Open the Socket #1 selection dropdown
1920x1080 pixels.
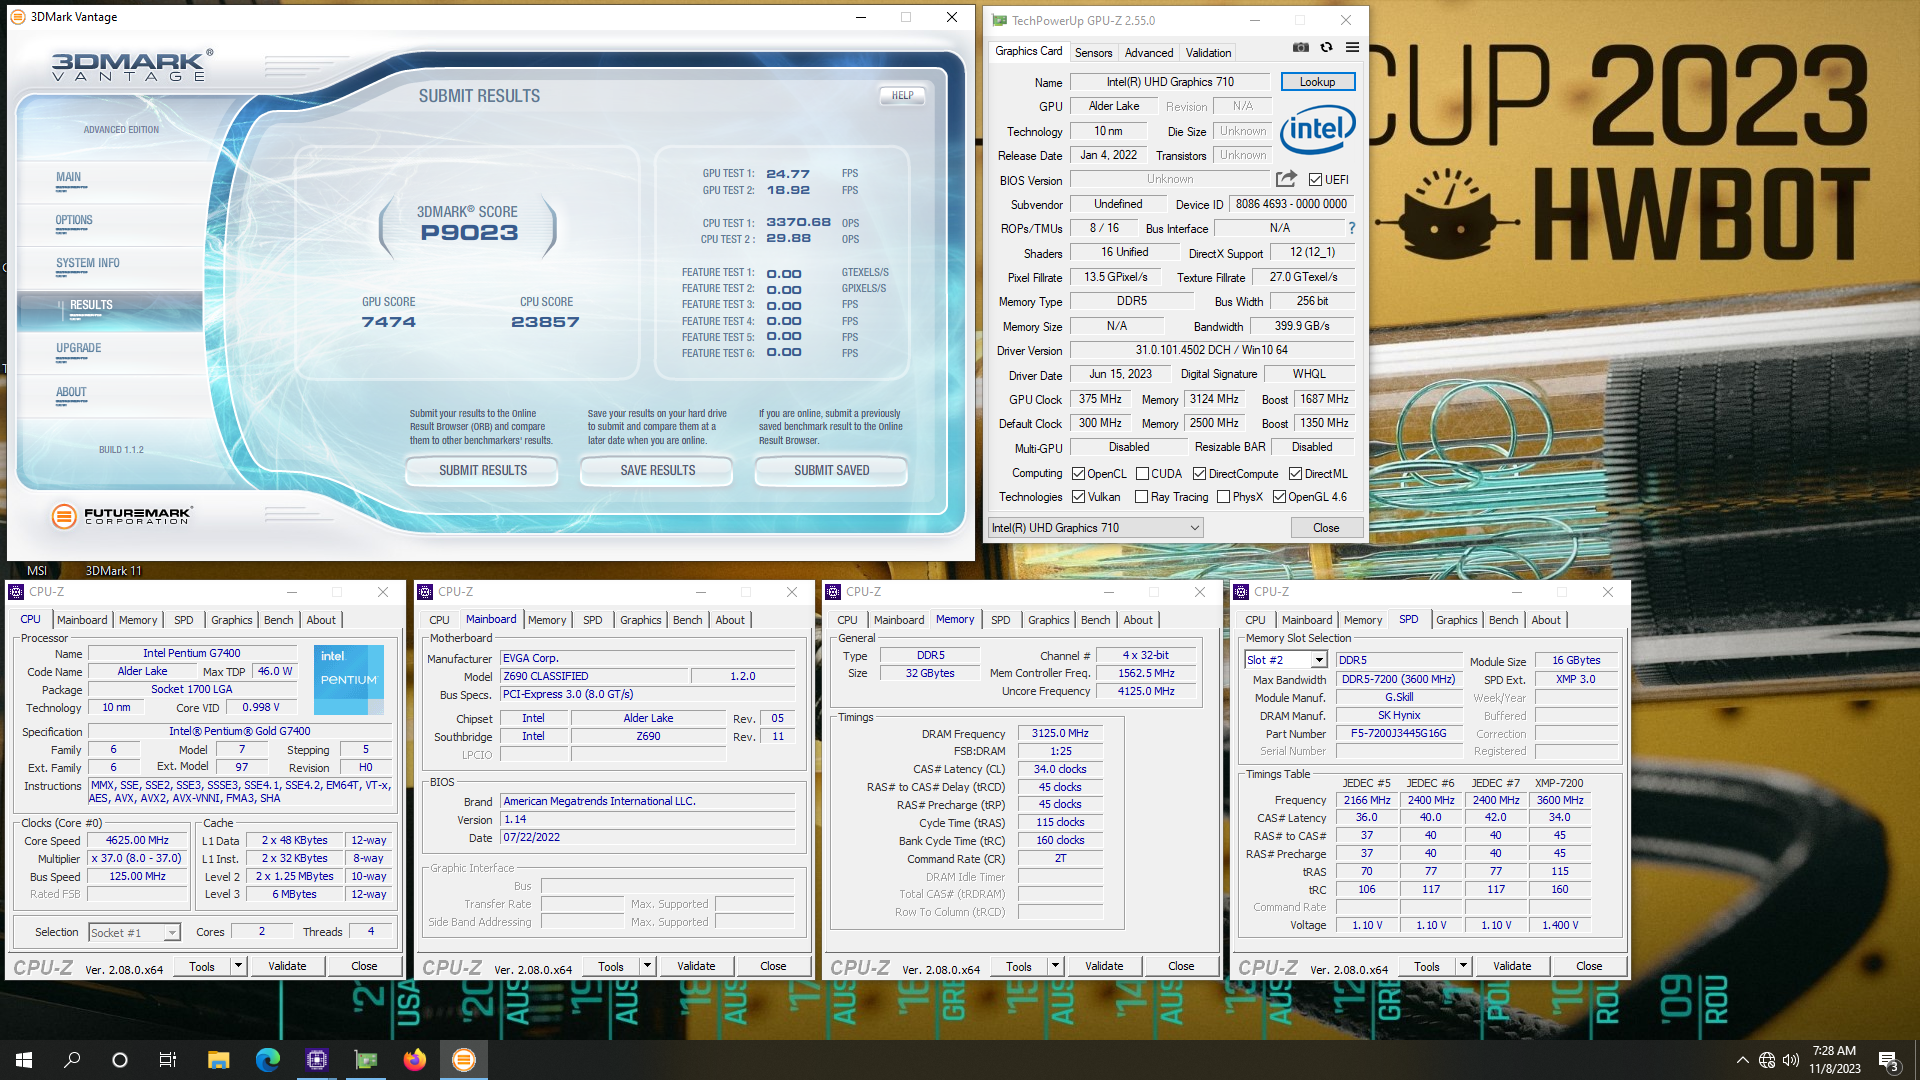click(134, 932)
